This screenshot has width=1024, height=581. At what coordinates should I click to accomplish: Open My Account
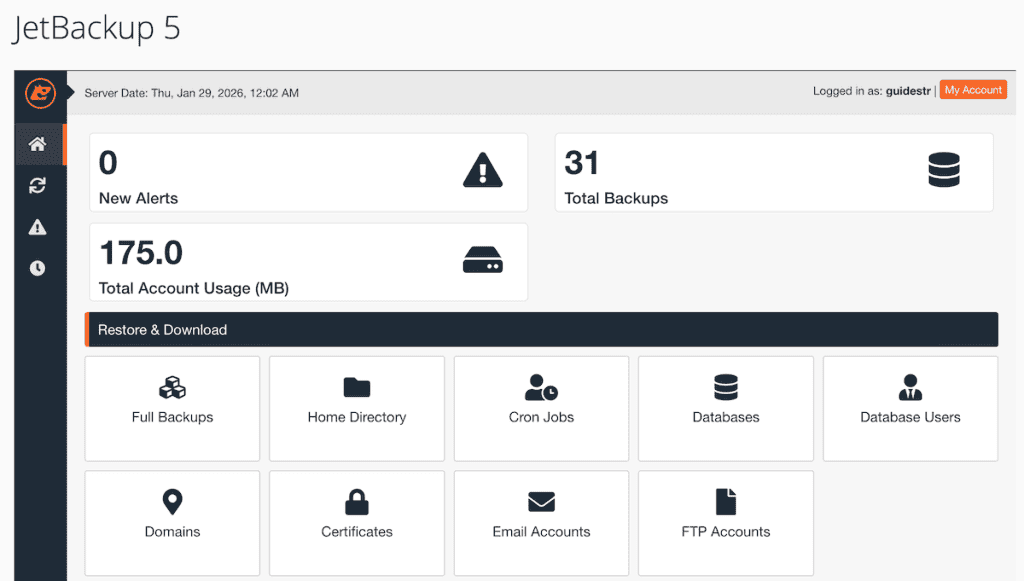point(973,90)
